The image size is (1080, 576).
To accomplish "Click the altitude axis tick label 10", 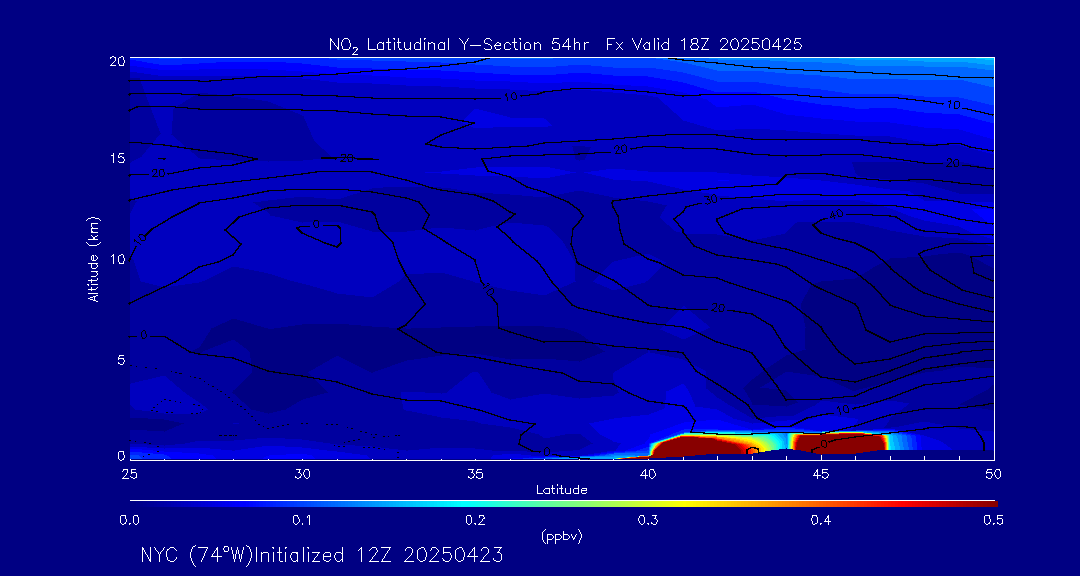I will coord(117,258).
